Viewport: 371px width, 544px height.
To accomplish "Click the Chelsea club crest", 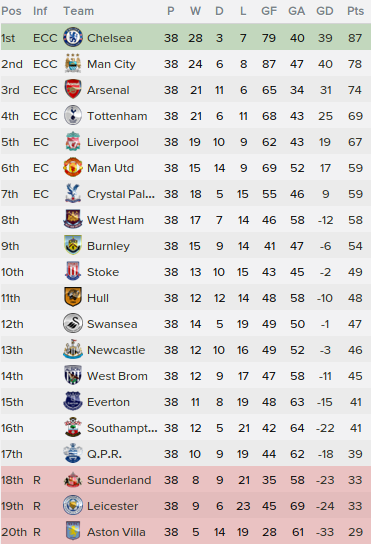I will [x=73, y=37].
